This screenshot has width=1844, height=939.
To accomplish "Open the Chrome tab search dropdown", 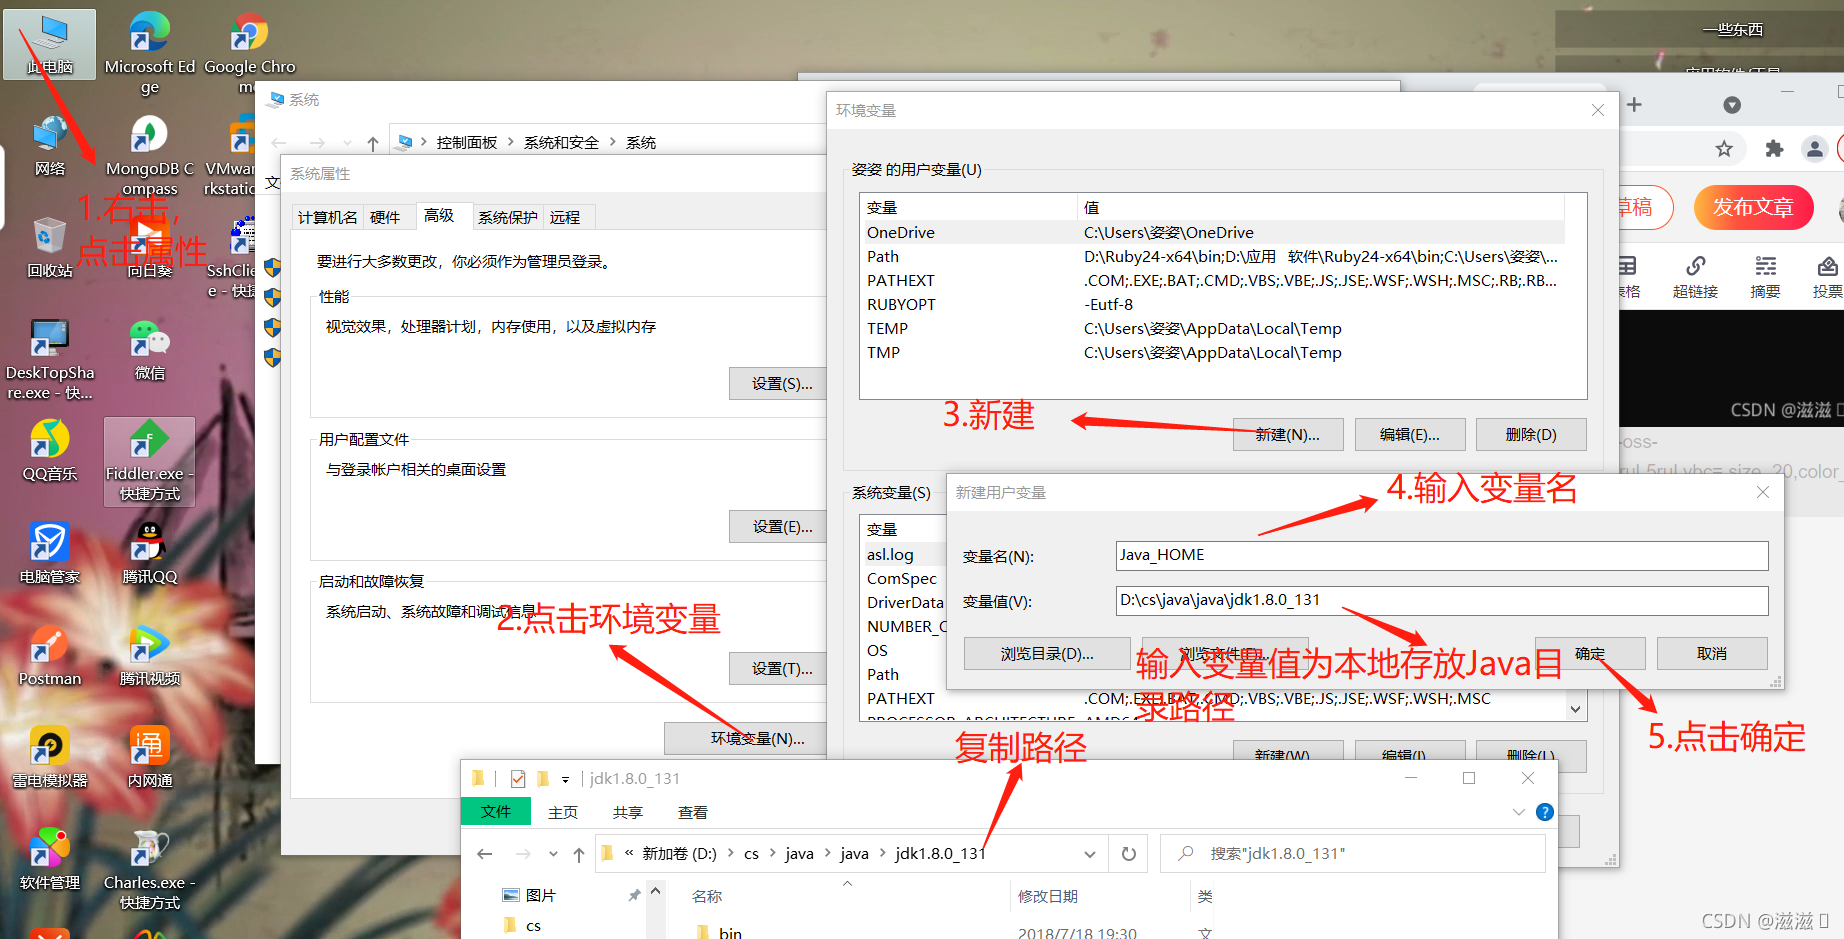I will [x=1732, y=105].
